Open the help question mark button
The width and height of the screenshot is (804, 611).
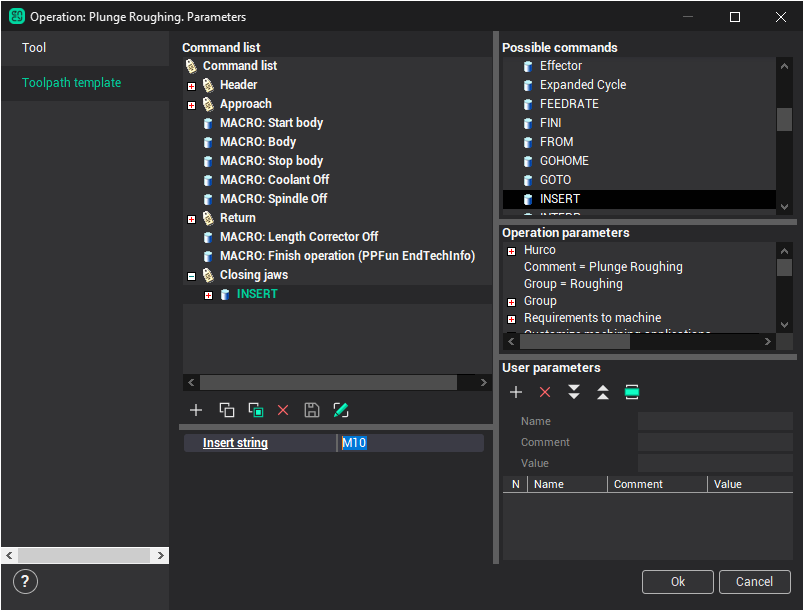26,581
